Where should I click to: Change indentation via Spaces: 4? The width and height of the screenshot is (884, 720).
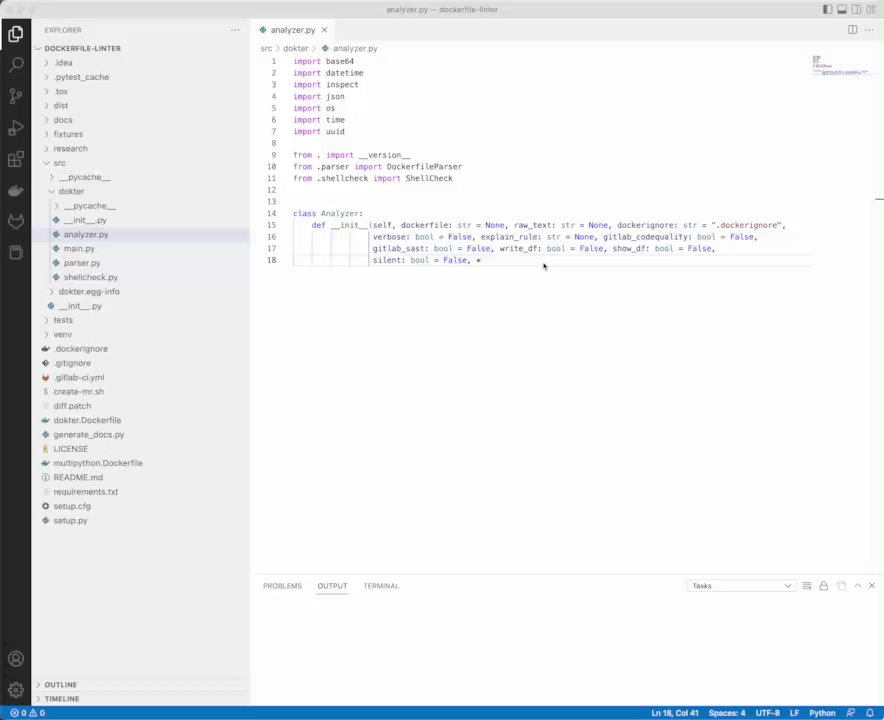(727, 713)
